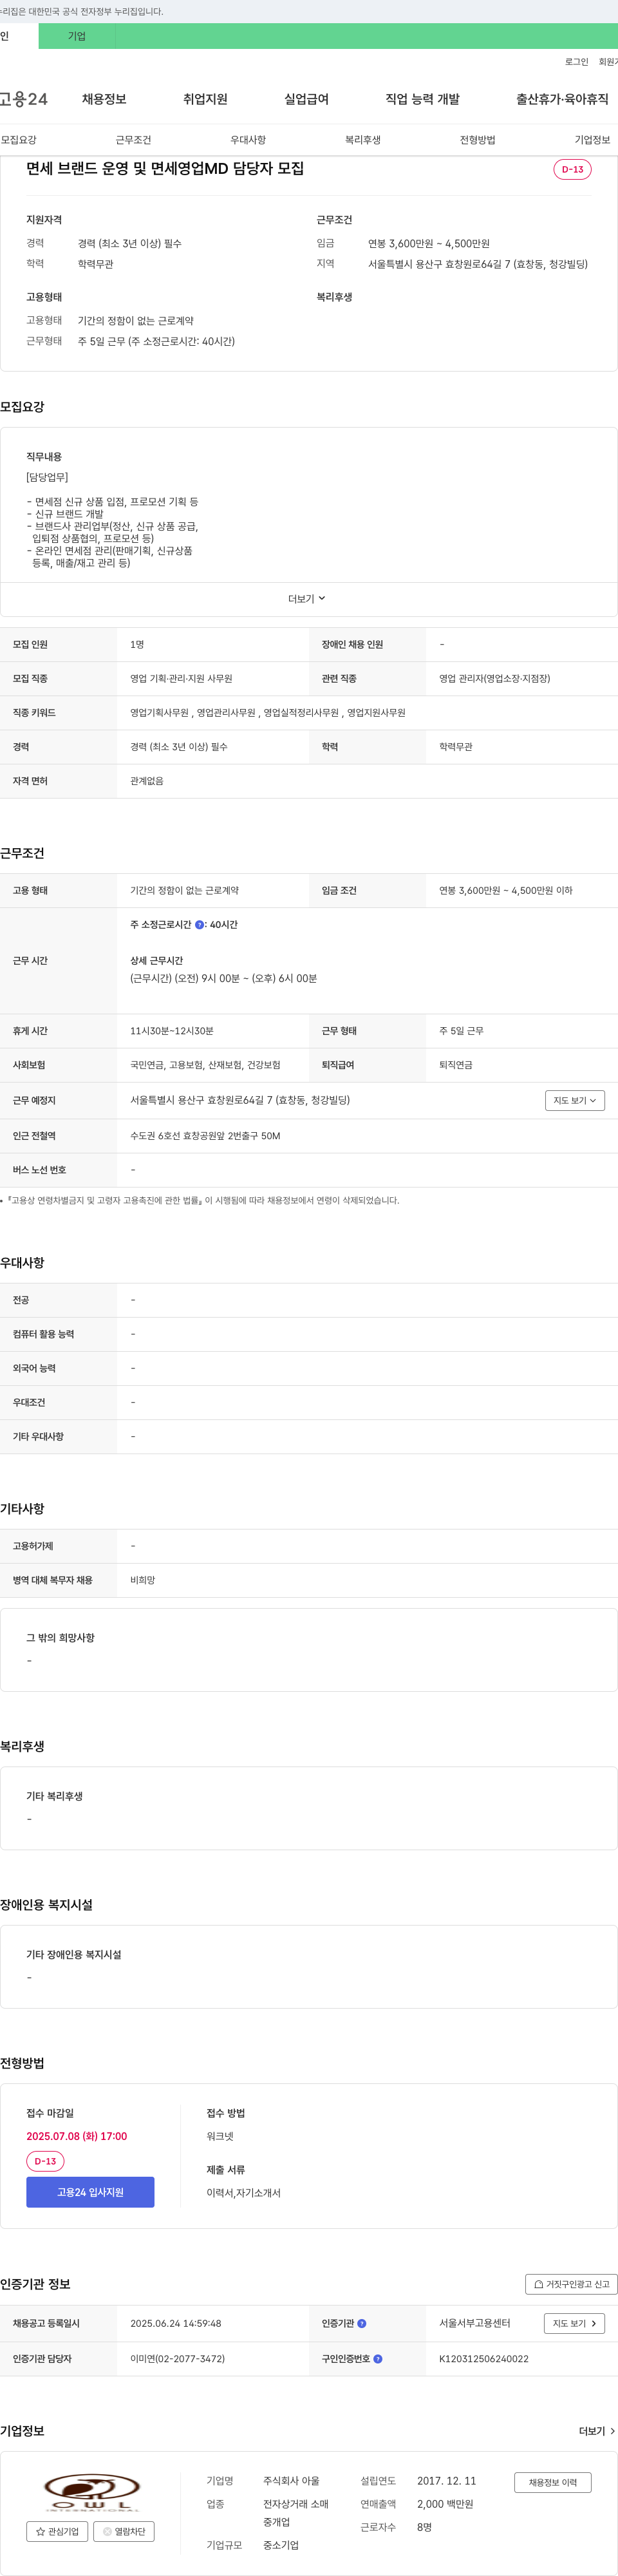Click founding date 2017. 12. 11
Screen dimensions: 618x2576
(447, 2481)
